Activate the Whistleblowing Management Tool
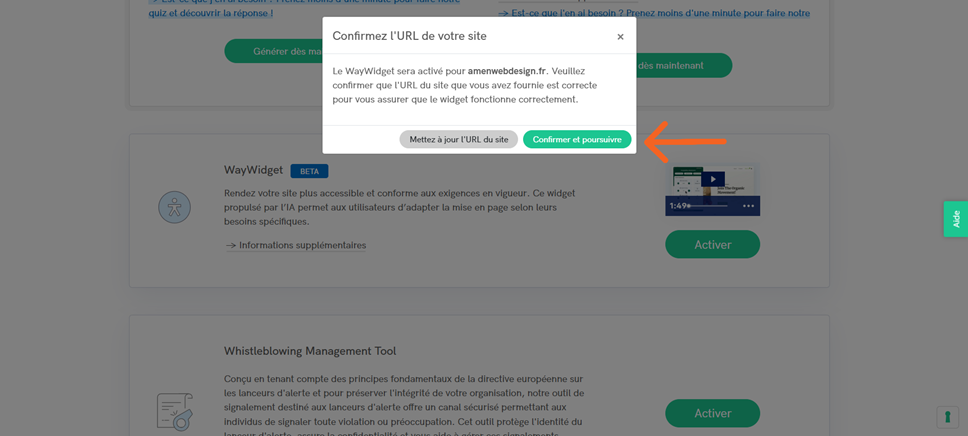The width and height of the screenshot is (968, 436). (x=712, y=413)
